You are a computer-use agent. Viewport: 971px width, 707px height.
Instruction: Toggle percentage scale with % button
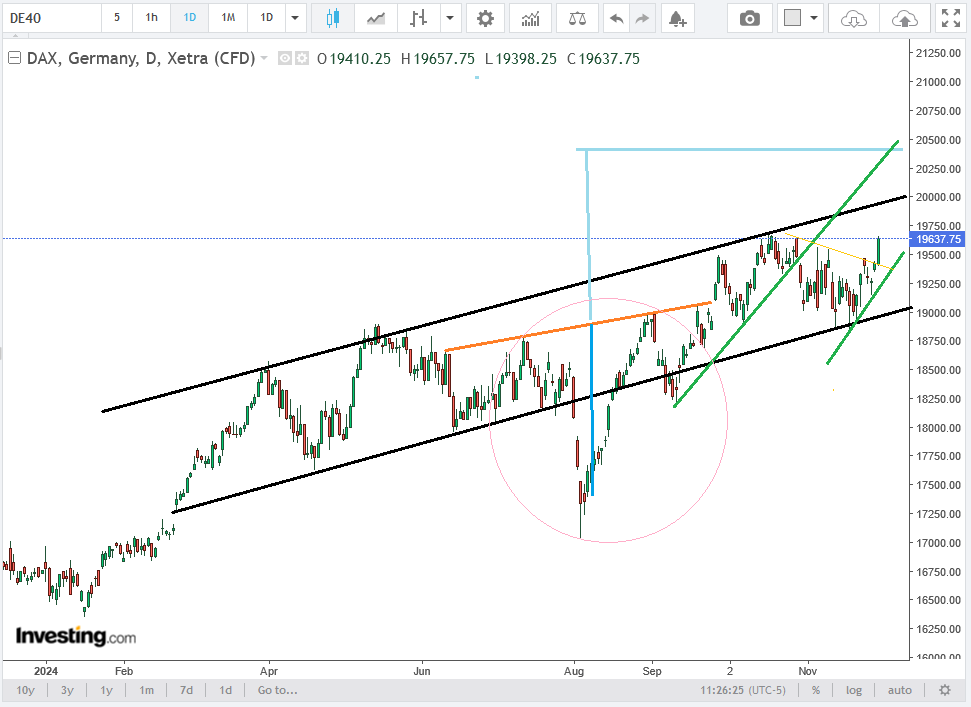point(816,690)
